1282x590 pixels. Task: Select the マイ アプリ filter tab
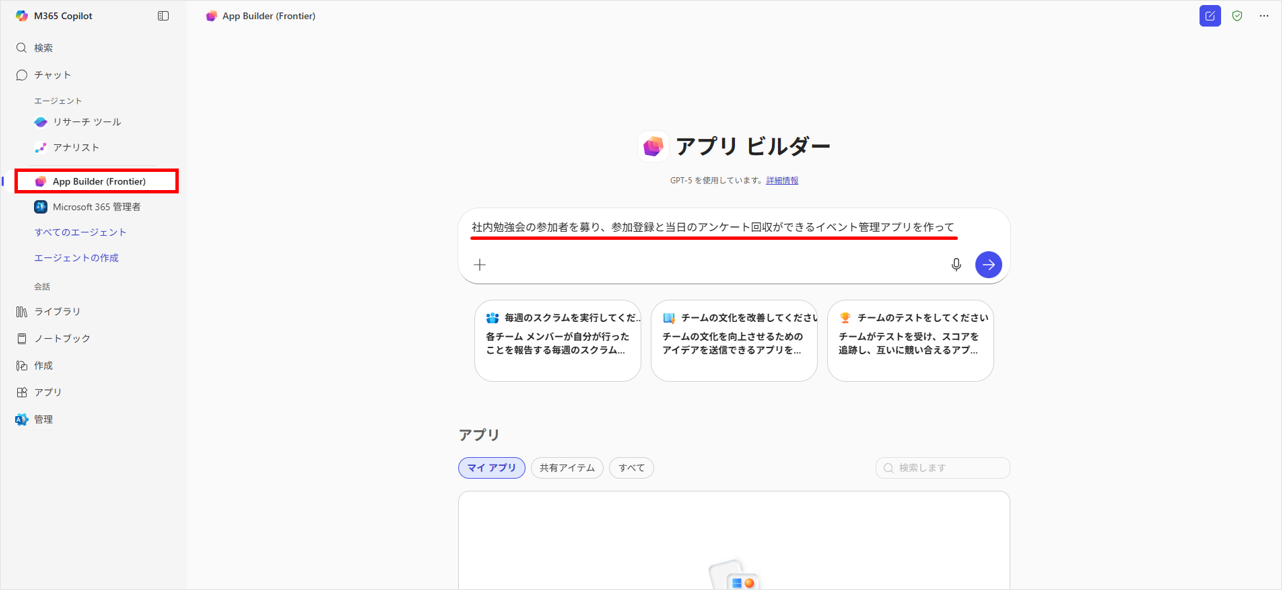coord(492,468)
